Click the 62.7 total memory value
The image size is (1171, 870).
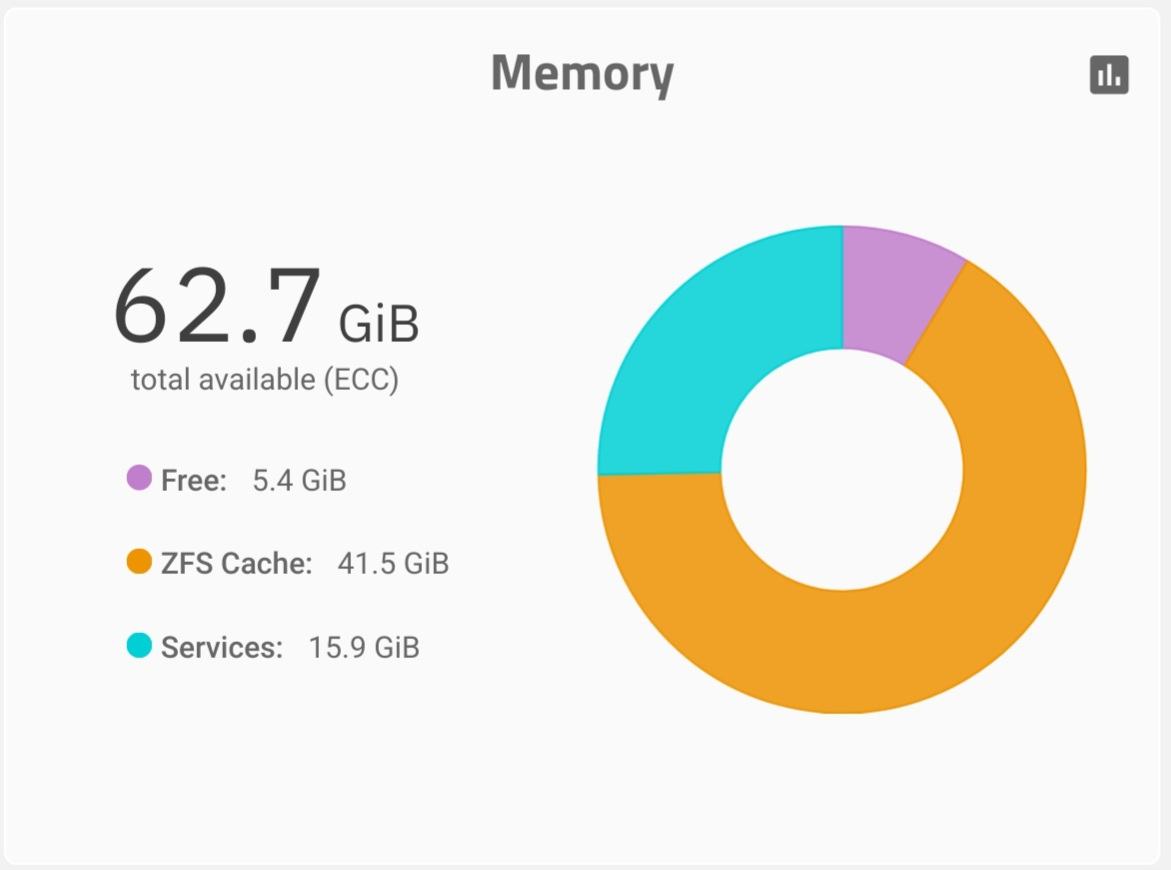[217, 308]
